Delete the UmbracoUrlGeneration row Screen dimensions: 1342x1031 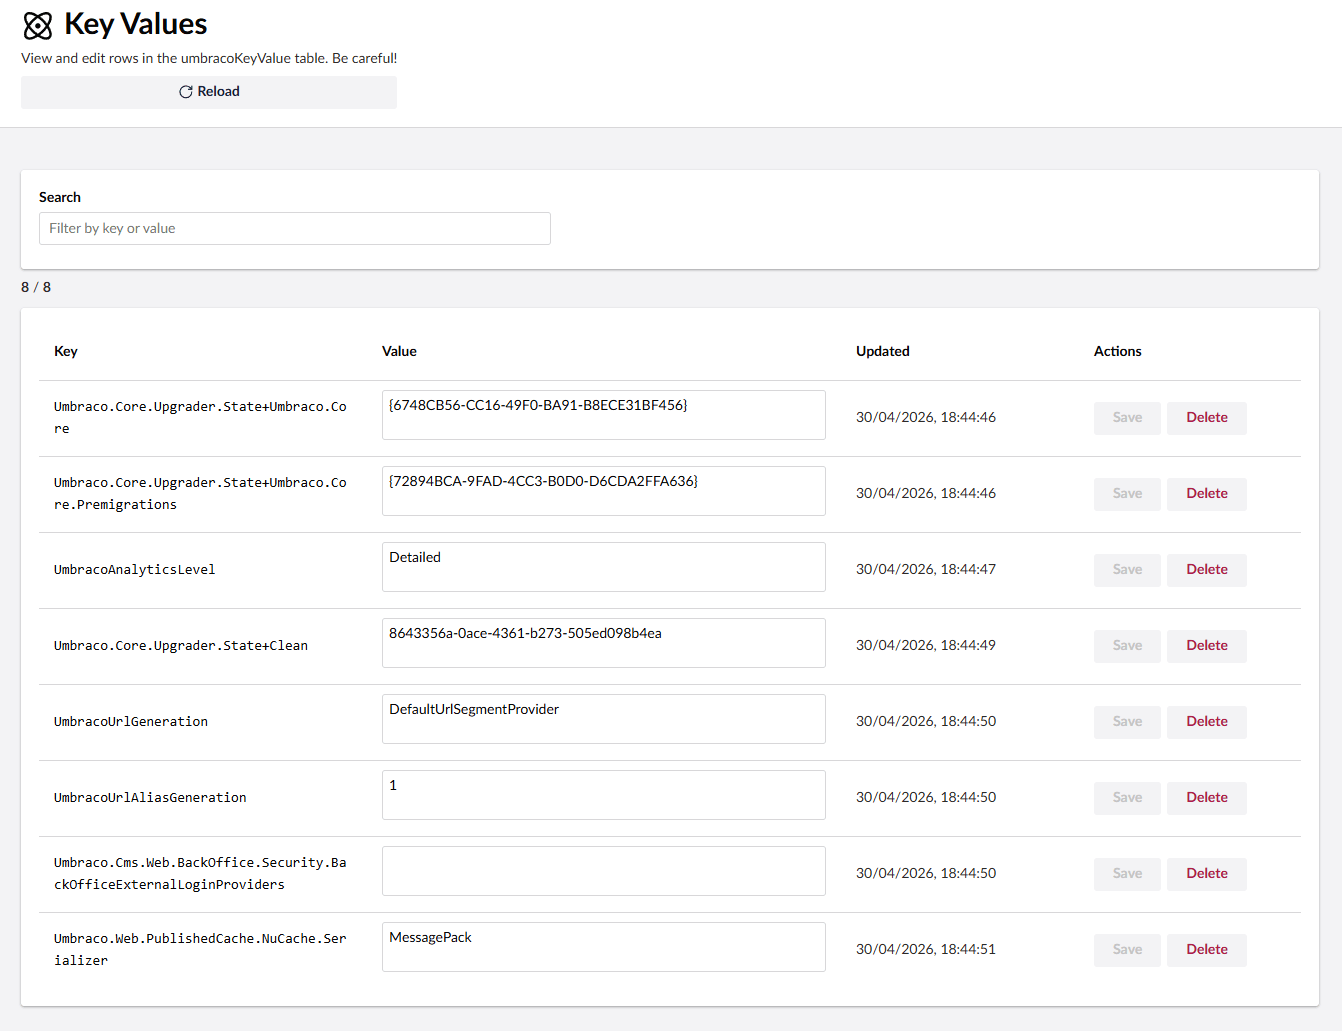[1207, 722]
